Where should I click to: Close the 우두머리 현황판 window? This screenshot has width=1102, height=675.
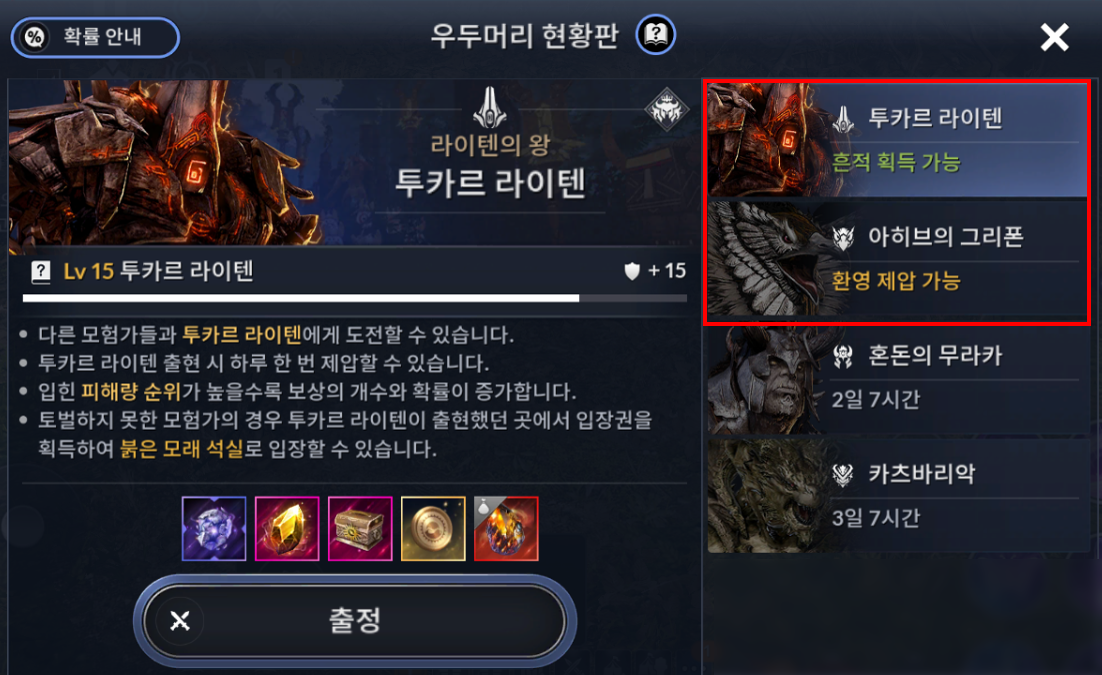(x=1054, y=37)
